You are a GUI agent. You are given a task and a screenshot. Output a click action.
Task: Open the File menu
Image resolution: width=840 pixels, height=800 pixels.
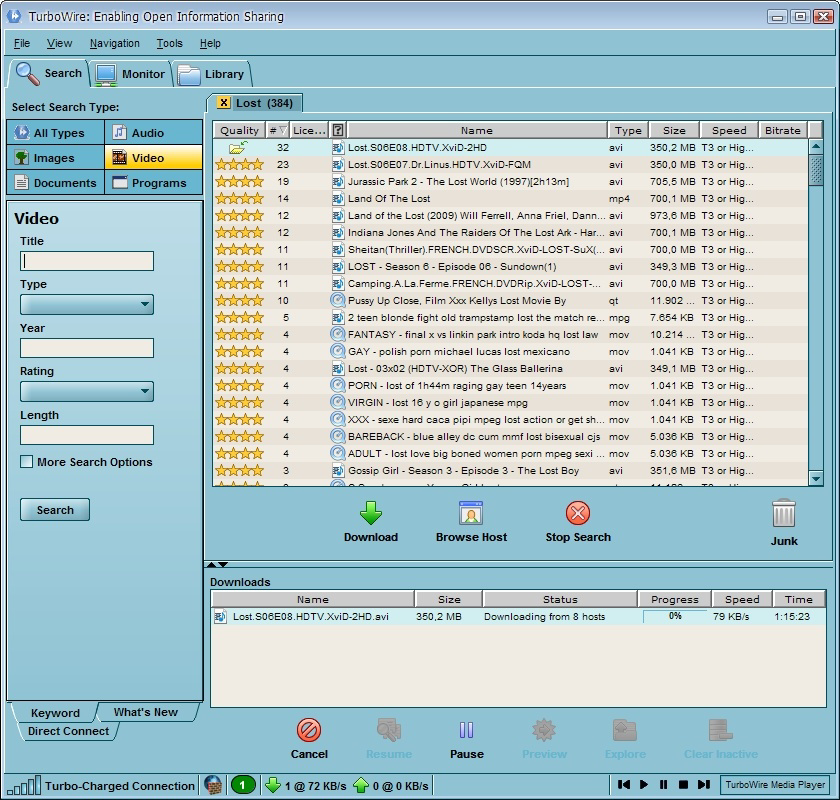pos(22,43)
